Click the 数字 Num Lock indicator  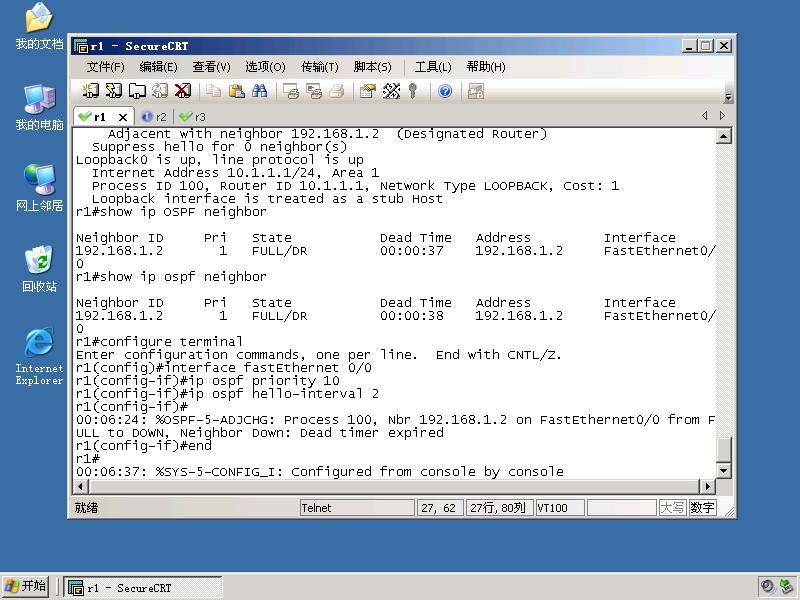coord(702,508)
